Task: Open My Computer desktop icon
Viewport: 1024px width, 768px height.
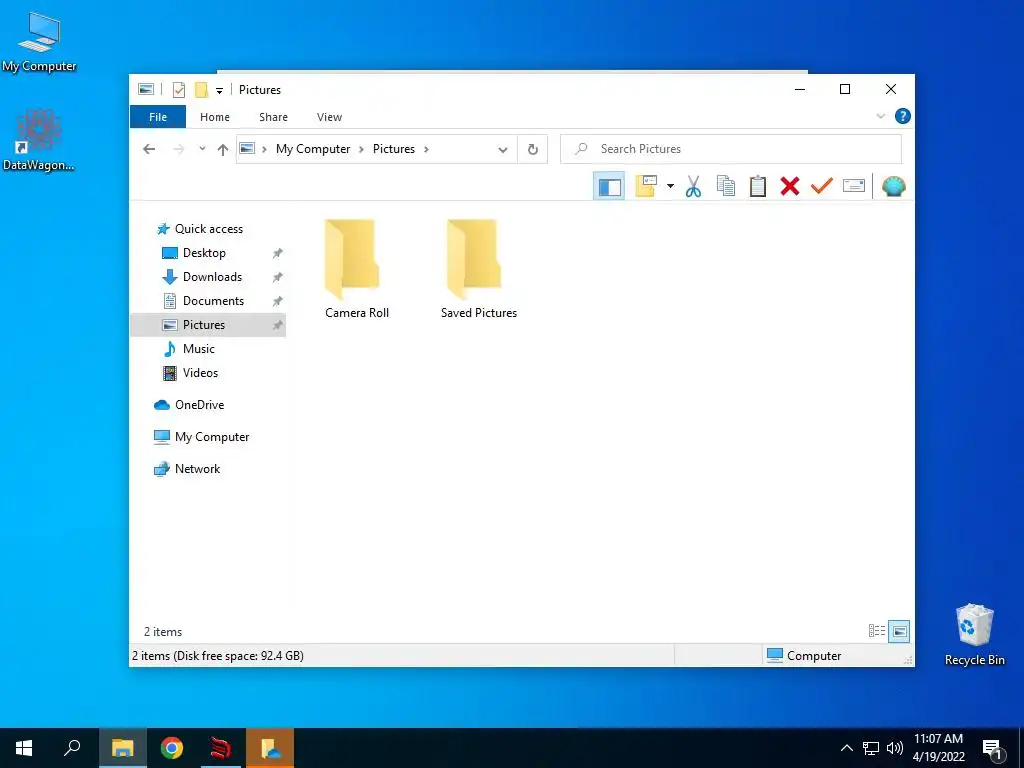Action: point(39,42)
